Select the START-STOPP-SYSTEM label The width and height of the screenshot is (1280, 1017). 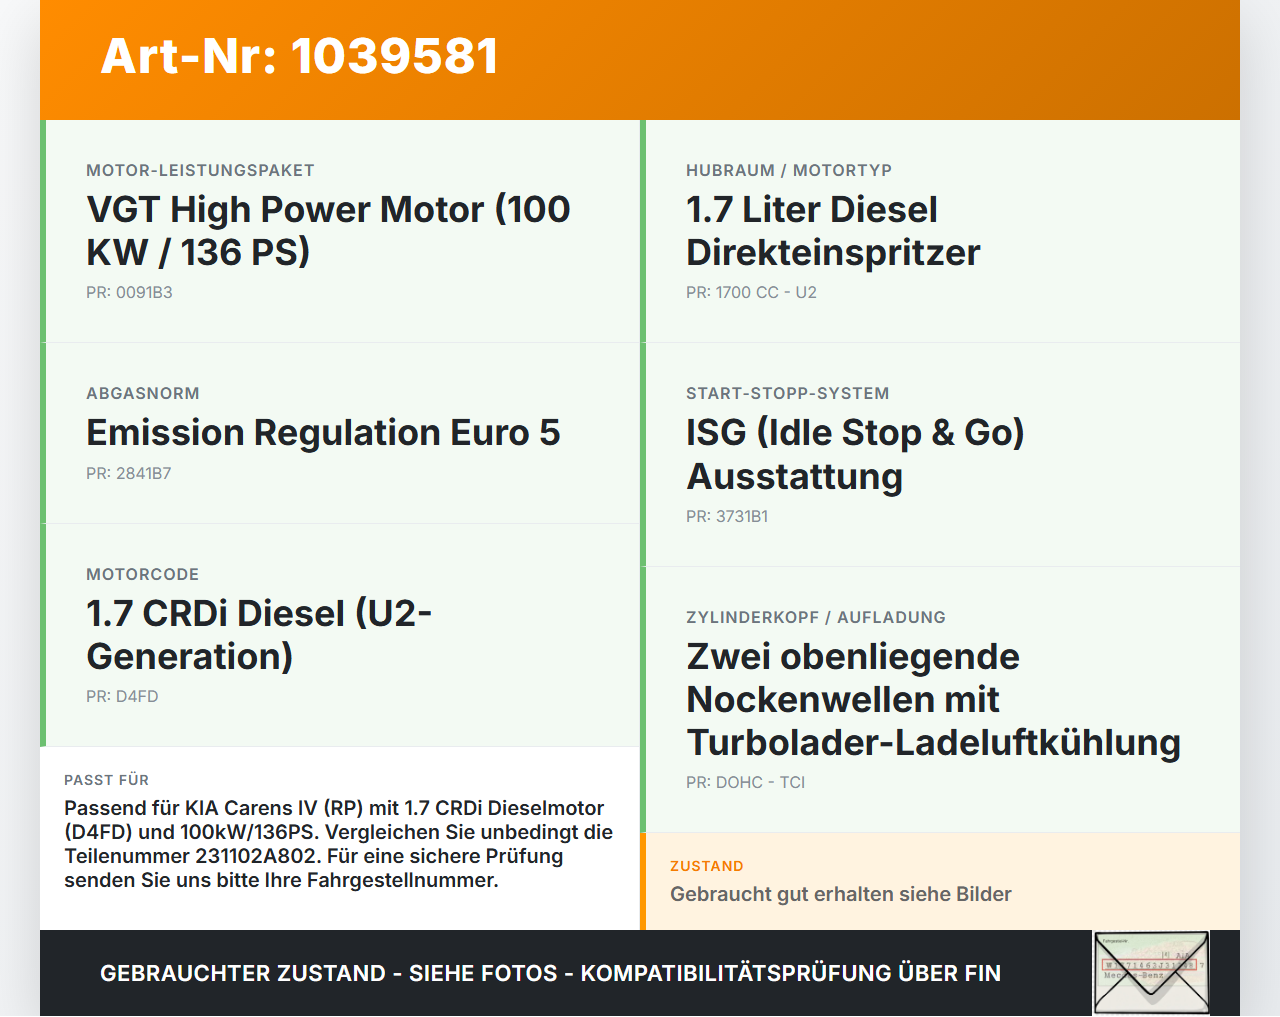[x=788, y=394]
